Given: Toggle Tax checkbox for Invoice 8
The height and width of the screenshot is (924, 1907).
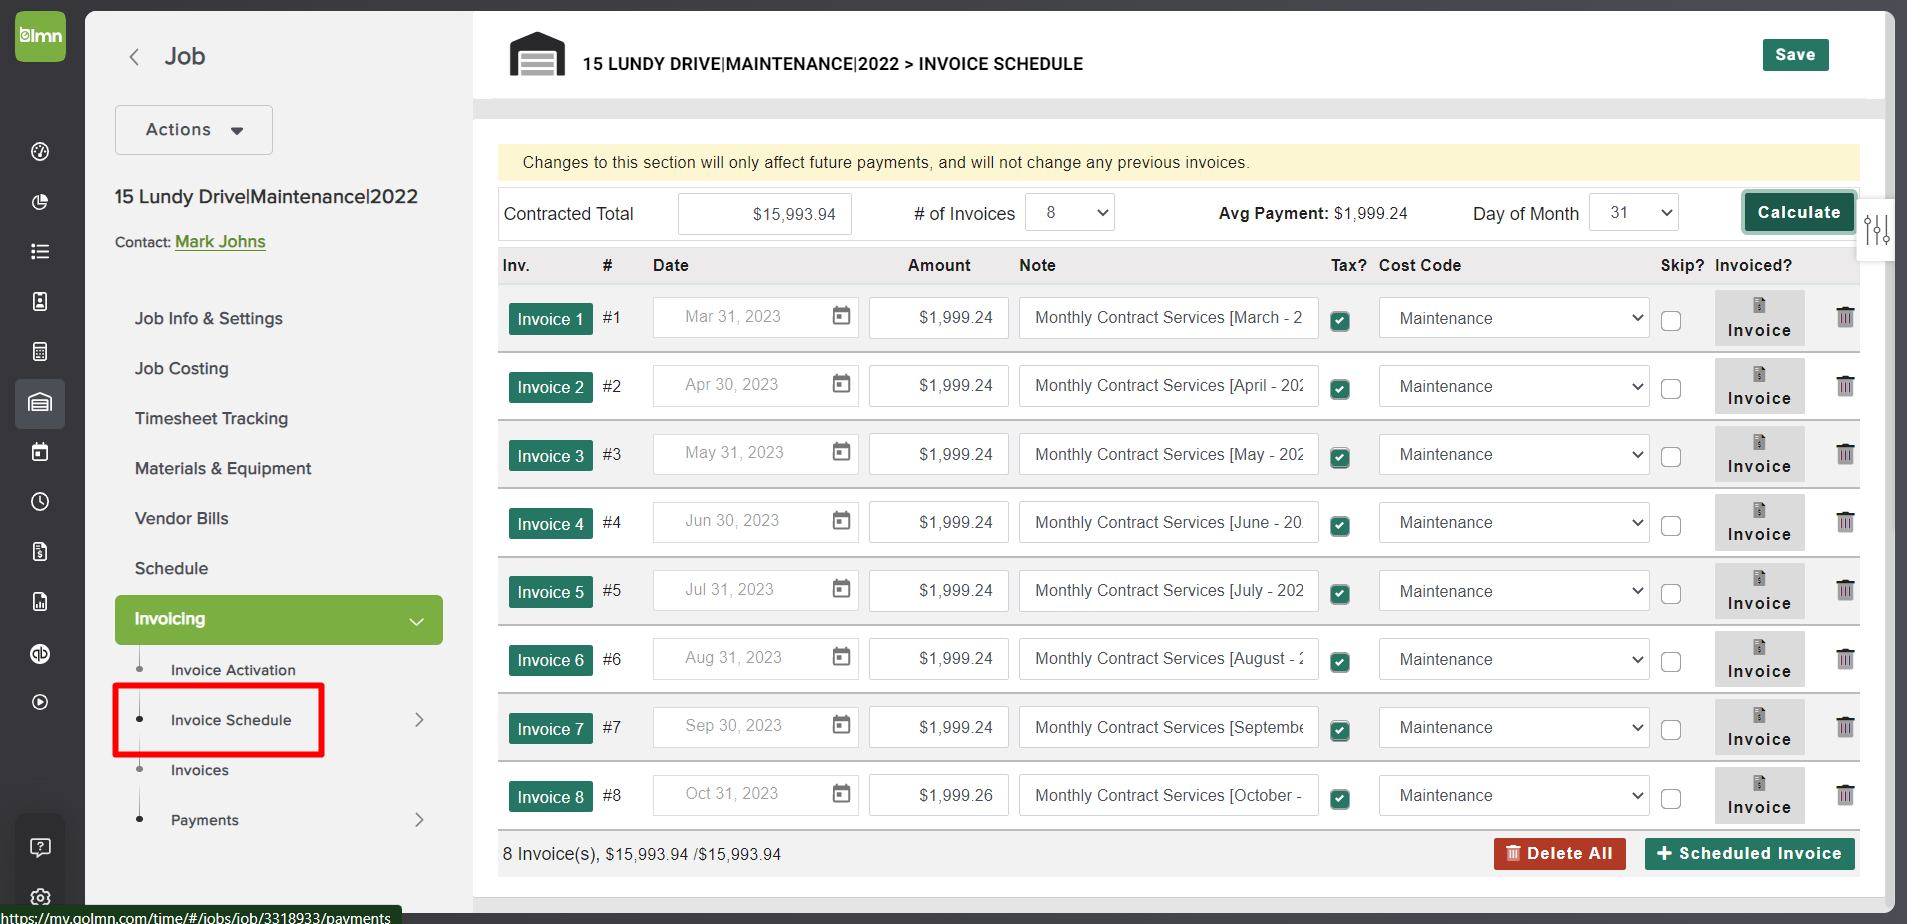Looking at the screenshot, I should [1340, 799].
